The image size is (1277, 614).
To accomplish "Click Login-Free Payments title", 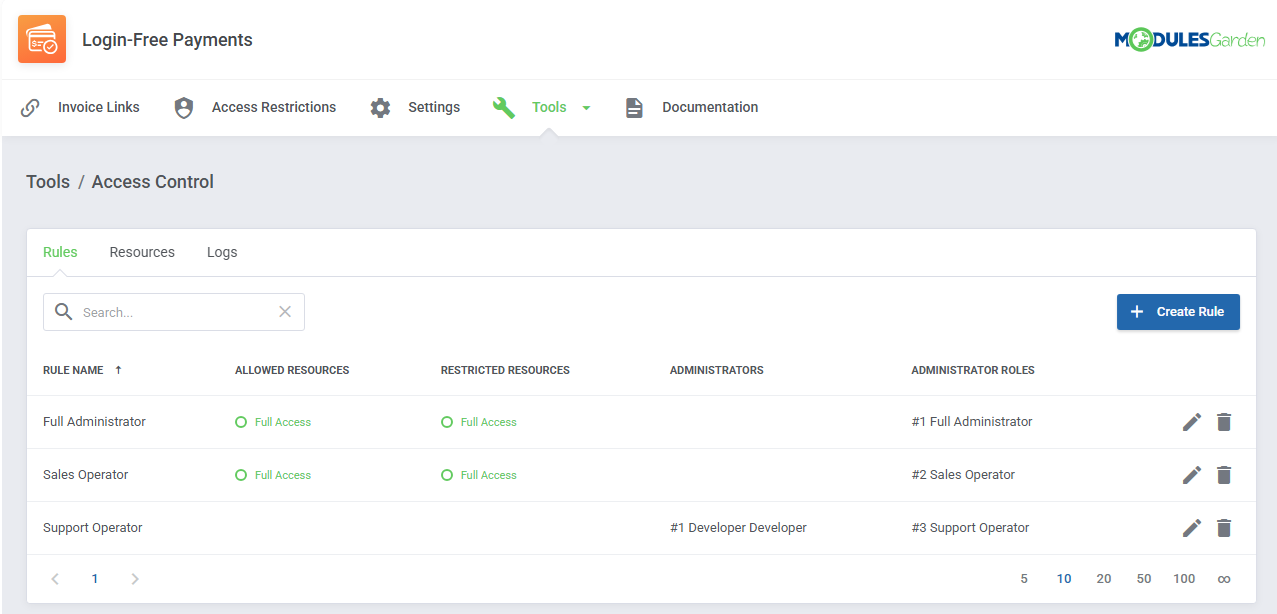I will tap(167, 40).
